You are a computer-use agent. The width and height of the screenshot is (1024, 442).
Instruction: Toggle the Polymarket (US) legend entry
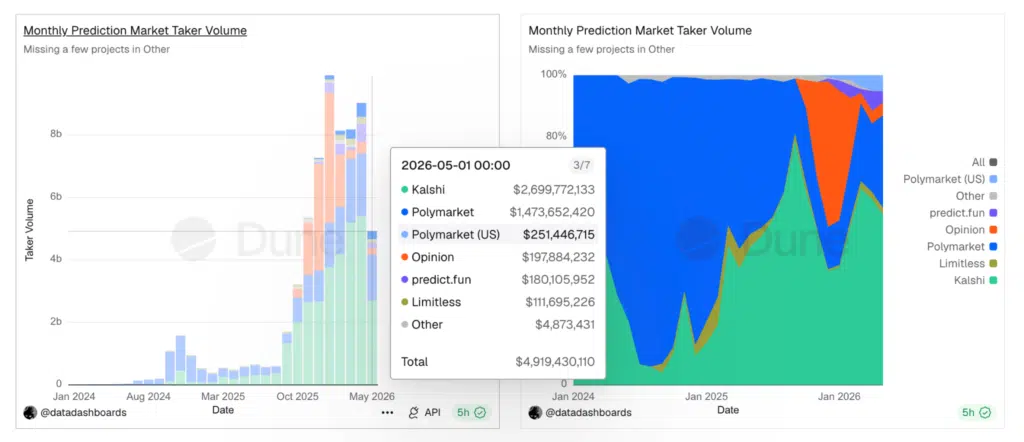pyautogui.click(x=950, y=179)
